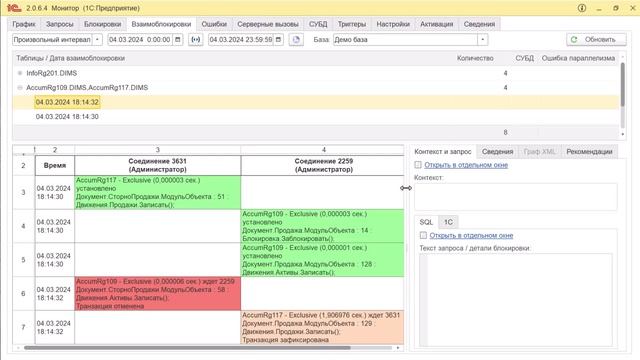The width and height of the screenshot is (640, 360).
Task: Open the Триггеры tab
Action: (x=352, y=24)
